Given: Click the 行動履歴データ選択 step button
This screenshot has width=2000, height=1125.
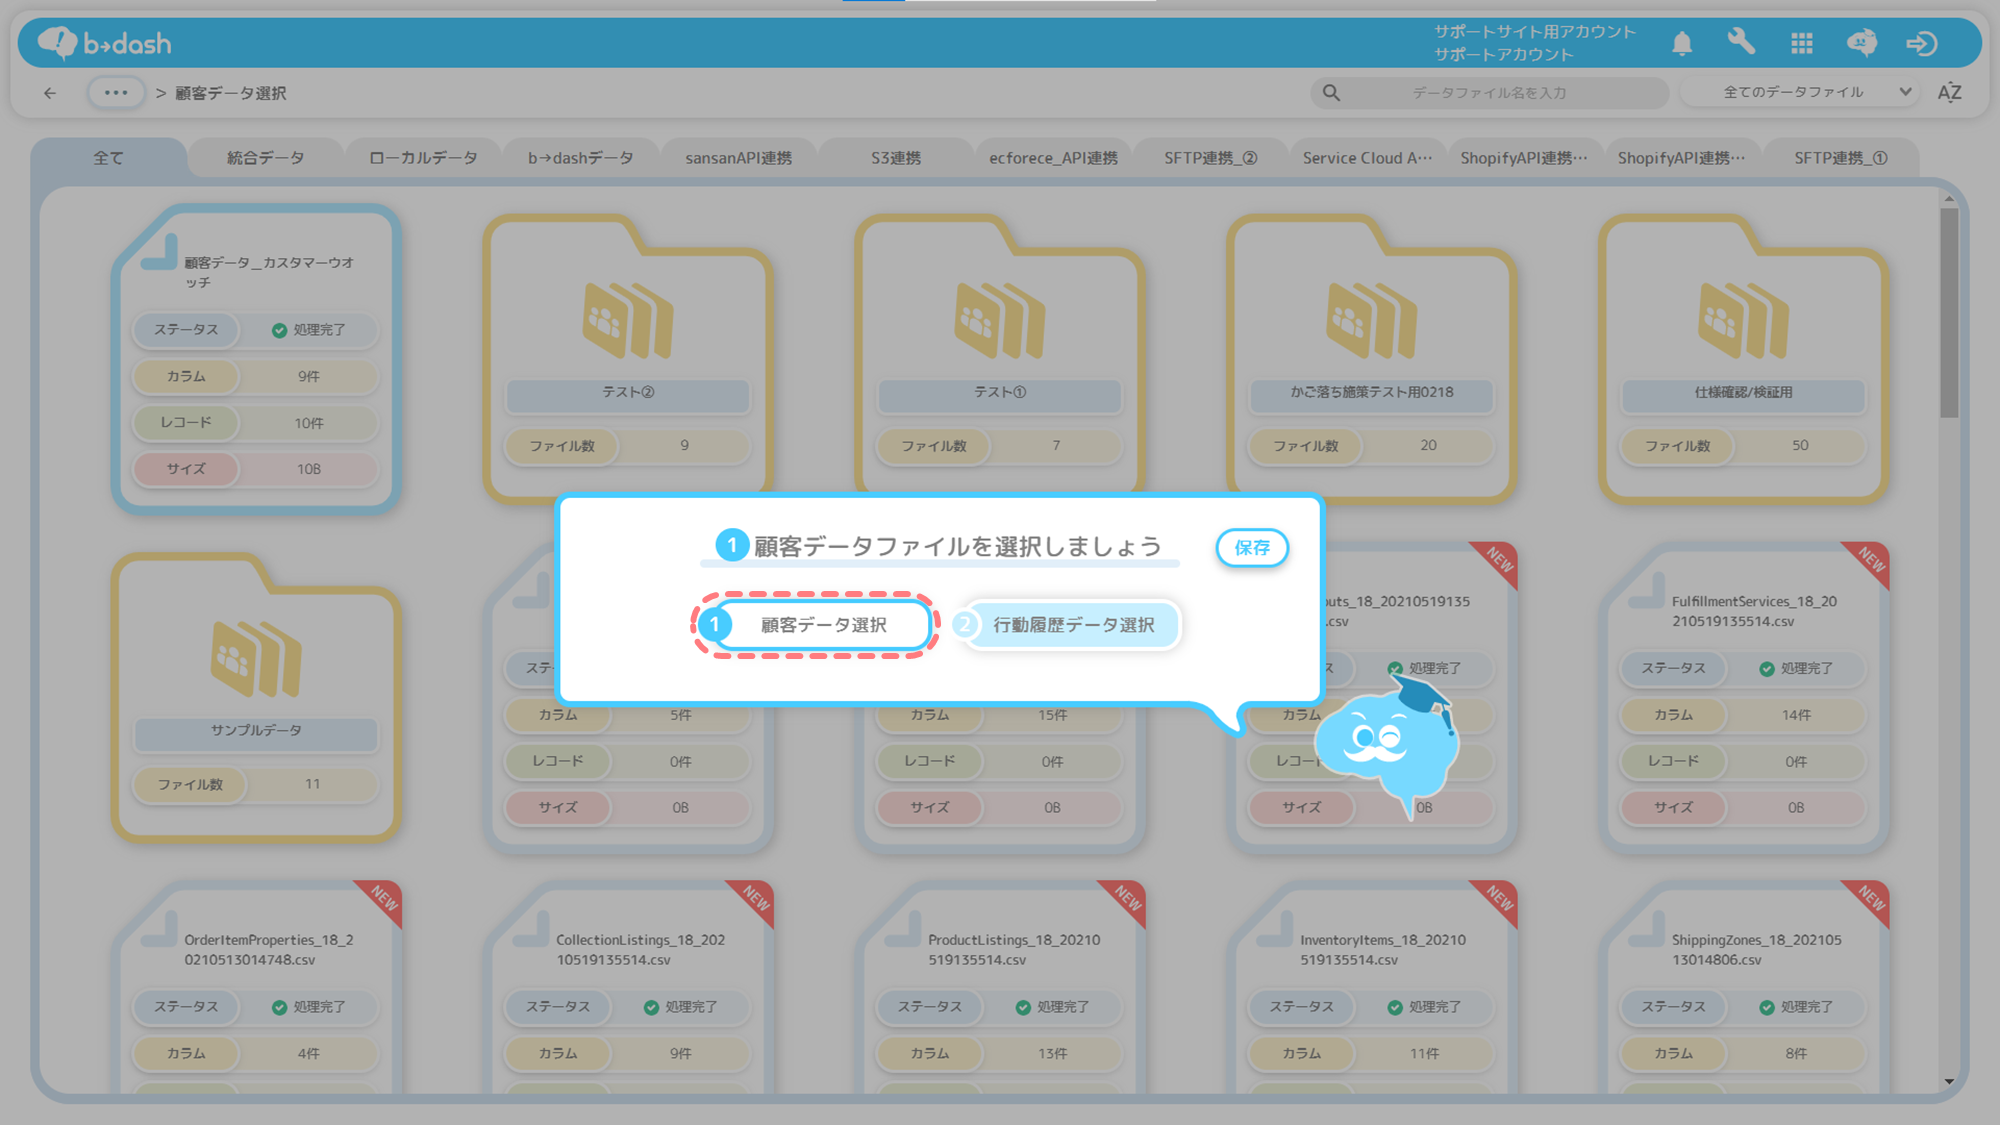Looking at the screenshot, I should [x=1067, y=625].
